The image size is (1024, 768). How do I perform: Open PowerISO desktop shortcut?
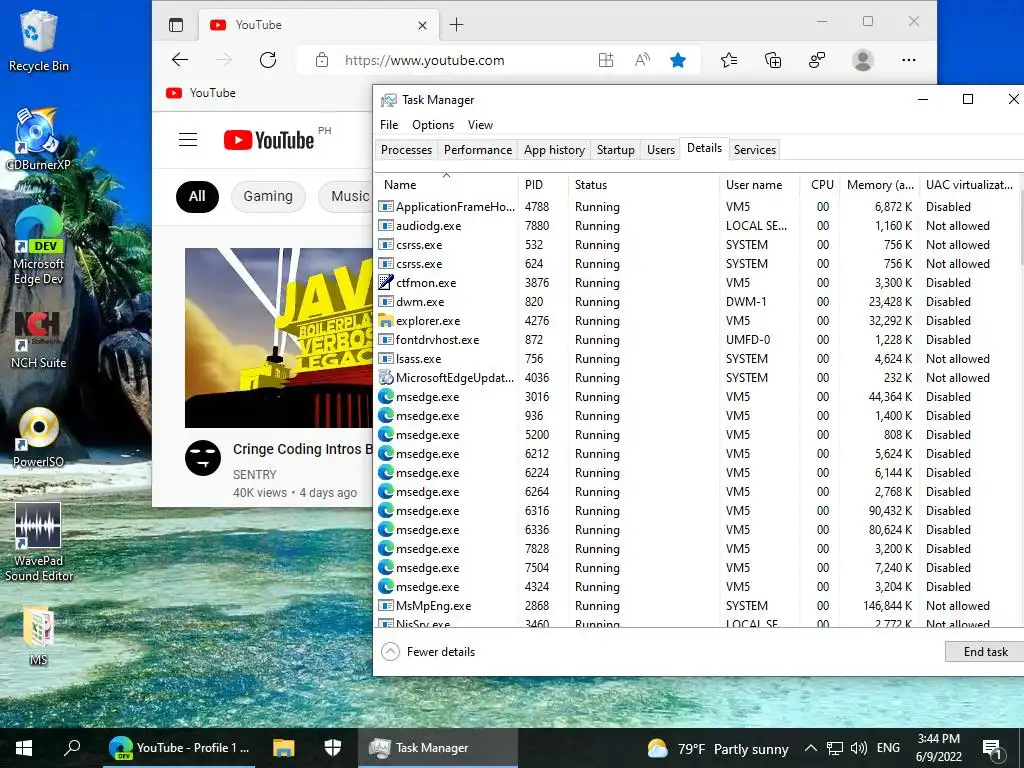39,438
